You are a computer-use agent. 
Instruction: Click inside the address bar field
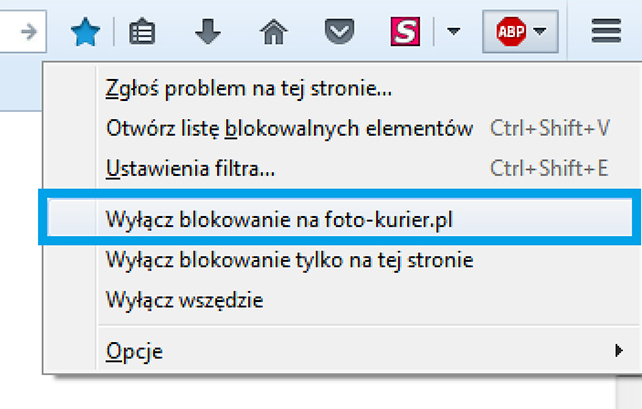(x=8, y=32)
